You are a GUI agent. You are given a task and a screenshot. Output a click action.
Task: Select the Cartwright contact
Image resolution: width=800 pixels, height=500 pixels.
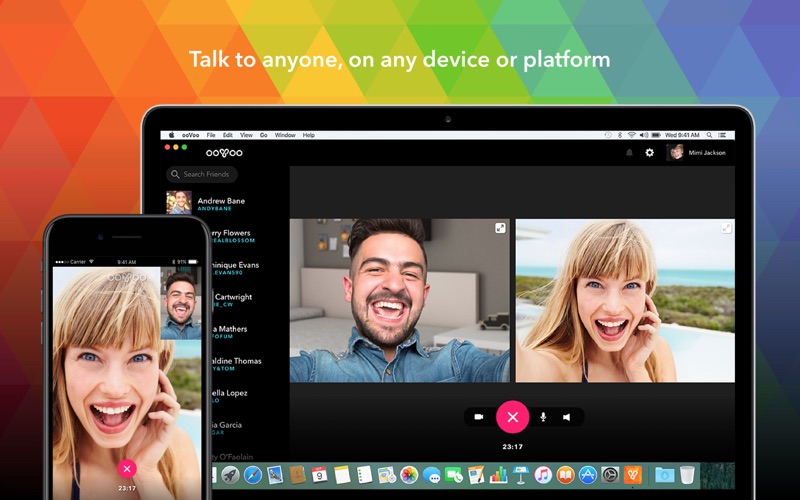click(x=232, y=299)
